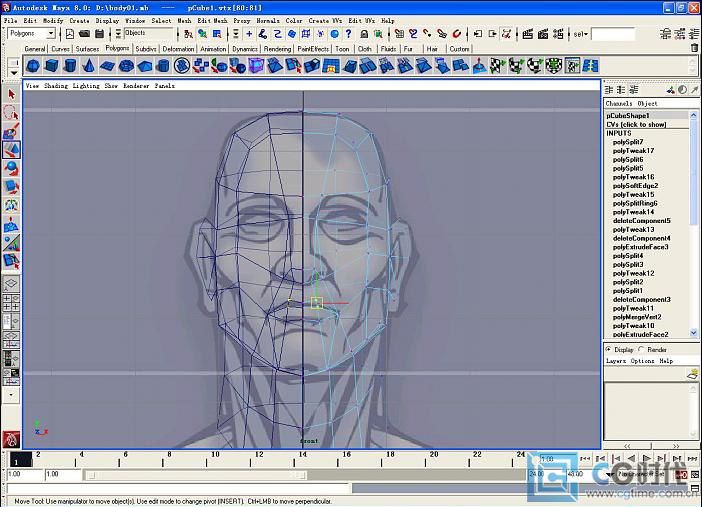Click the New scene icon
Image resolution: width=702 pixels, height=507 pixels.
pos(70,34)
